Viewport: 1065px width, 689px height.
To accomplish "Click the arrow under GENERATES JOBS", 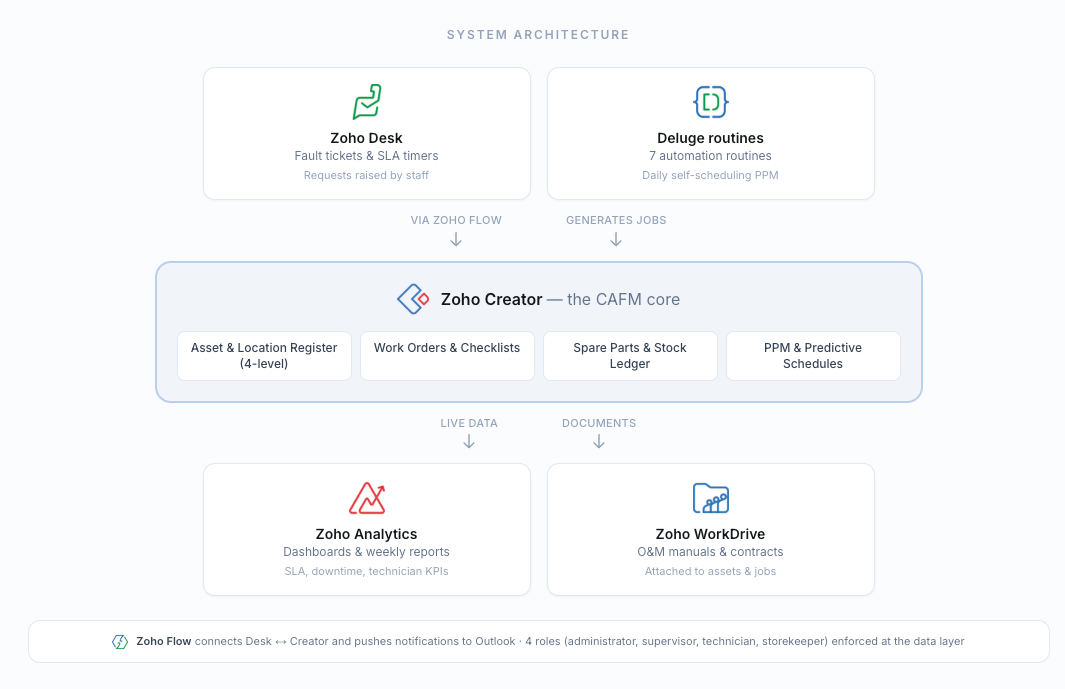I will [x=616, y=239].
